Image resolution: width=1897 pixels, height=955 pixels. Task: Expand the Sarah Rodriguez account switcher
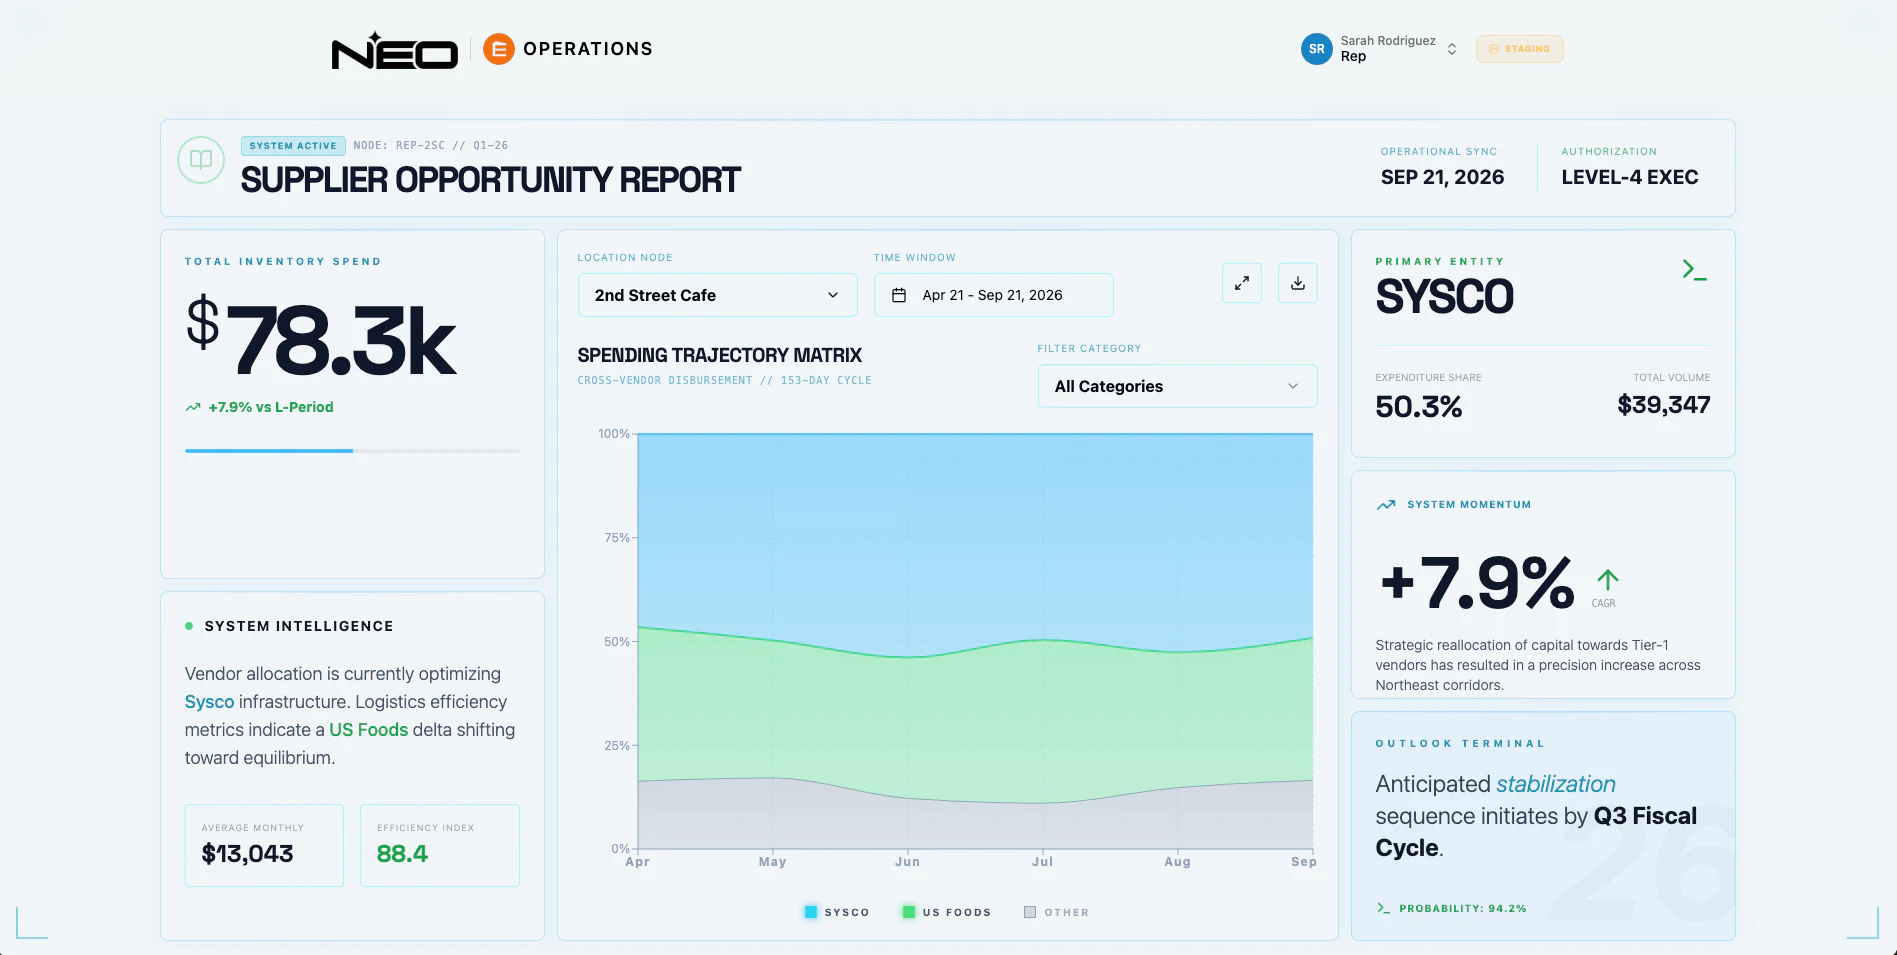[x=1451, y=49]
